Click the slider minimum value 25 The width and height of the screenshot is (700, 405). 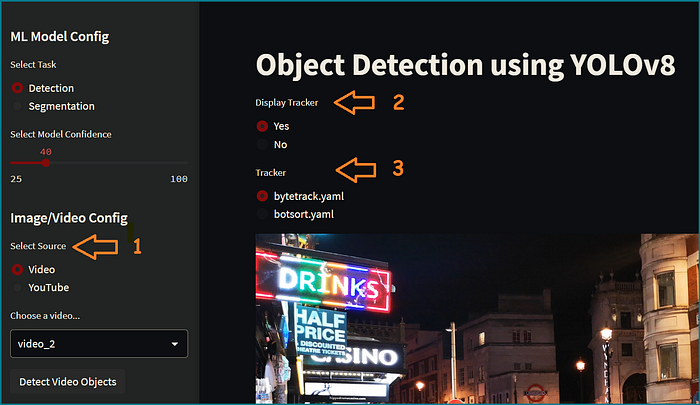tap(16, 179)
